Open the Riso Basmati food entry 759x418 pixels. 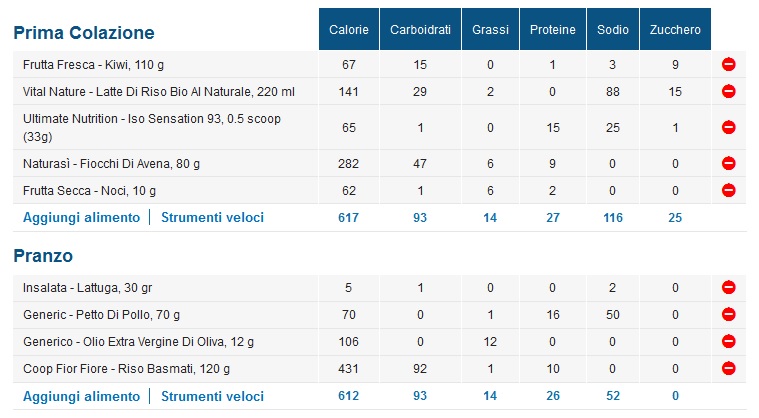[126, 369]
